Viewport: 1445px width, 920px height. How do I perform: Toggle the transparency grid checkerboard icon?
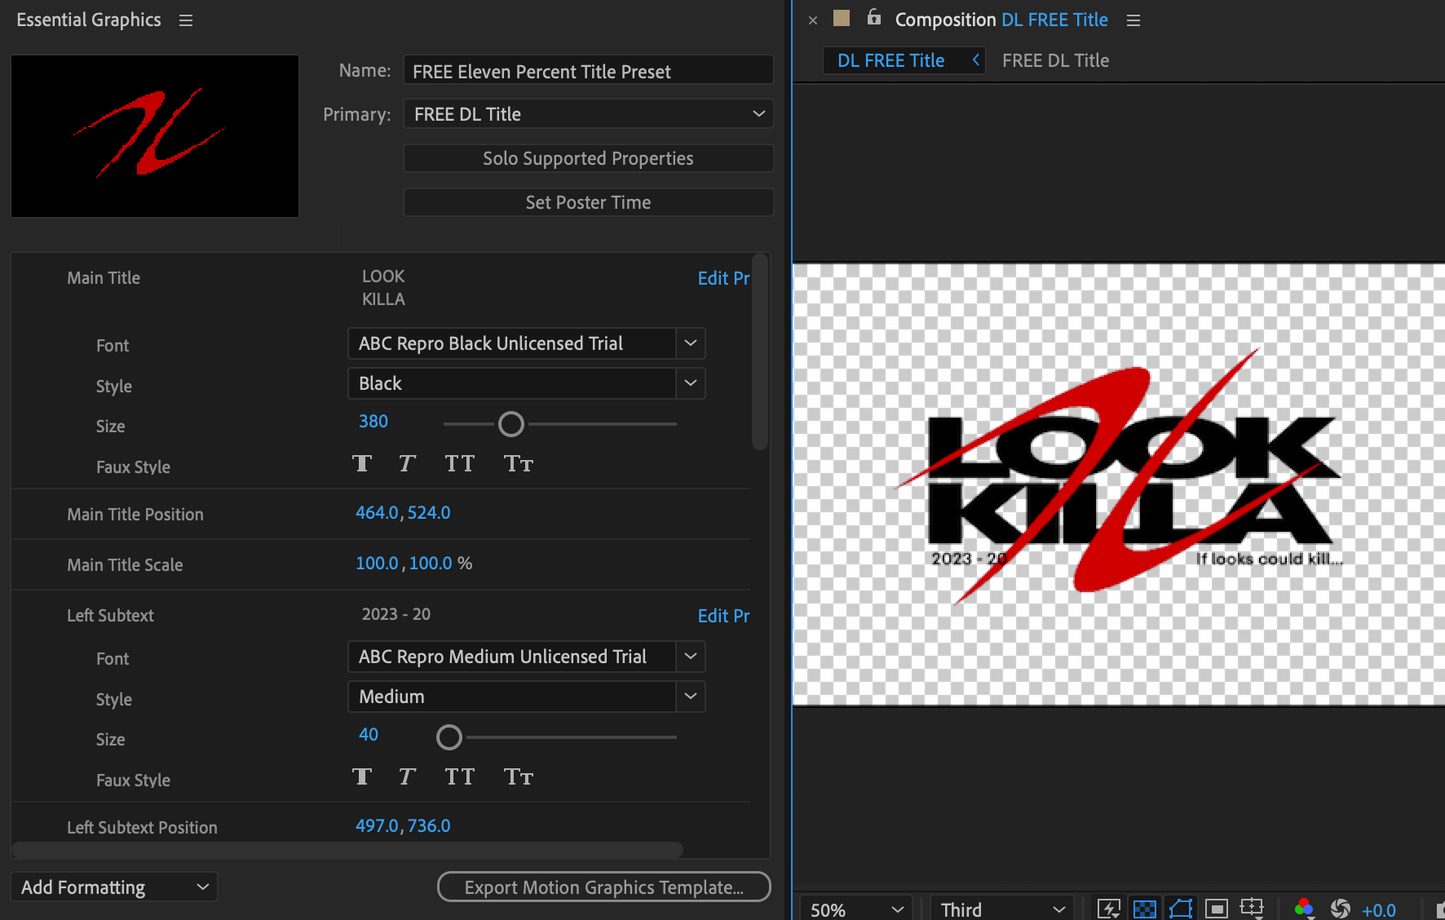pos(1144,908)
